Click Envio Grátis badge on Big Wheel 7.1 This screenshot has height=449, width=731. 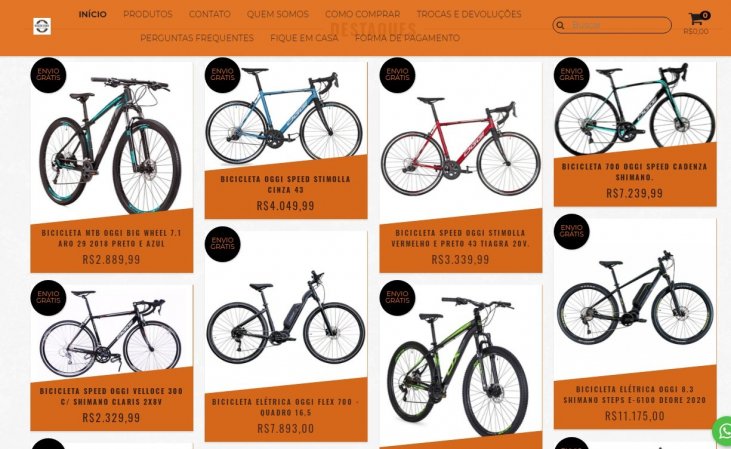(x=48, y=75)
